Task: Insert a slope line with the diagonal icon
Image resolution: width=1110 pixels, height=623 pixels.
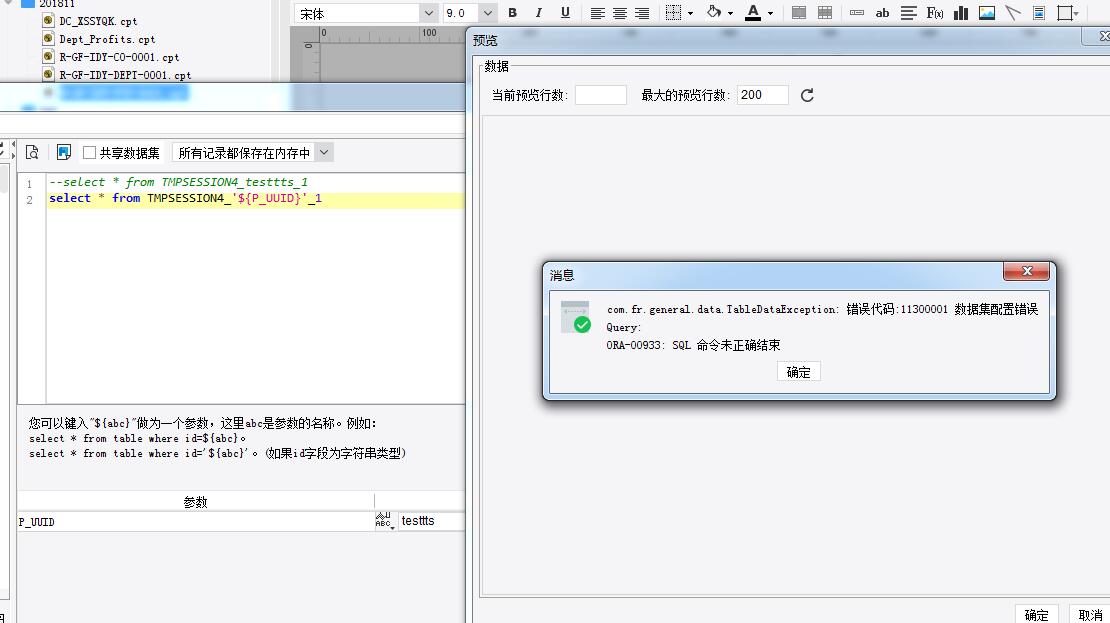Action: click(x=1013, y=13)
